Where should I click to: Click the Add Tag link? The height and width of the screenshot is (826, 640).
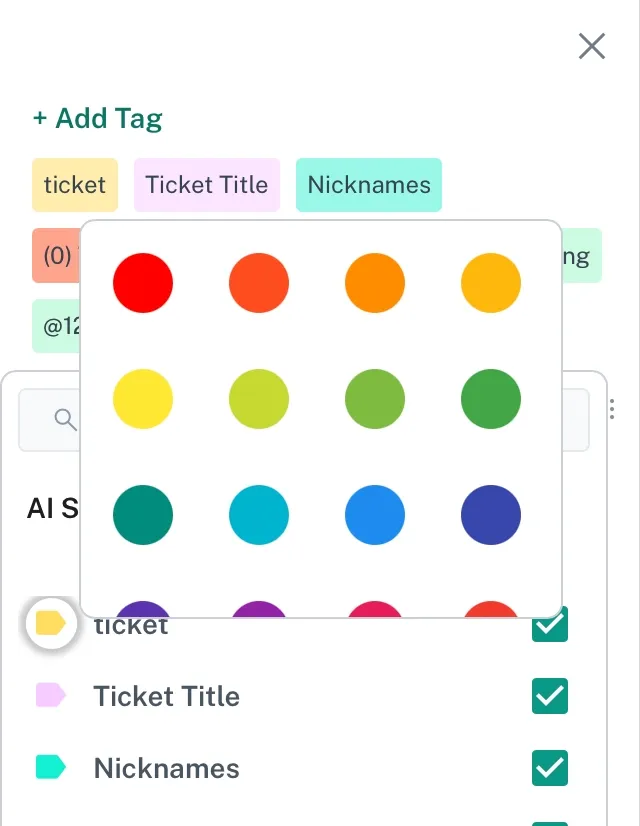[x=97, y=118]
